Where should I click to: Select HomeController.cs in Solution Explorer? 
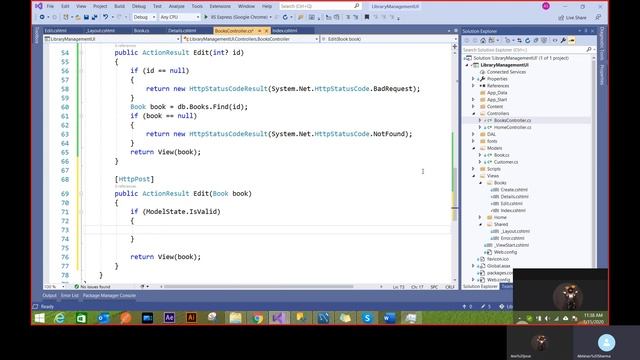tap(512, 127)
